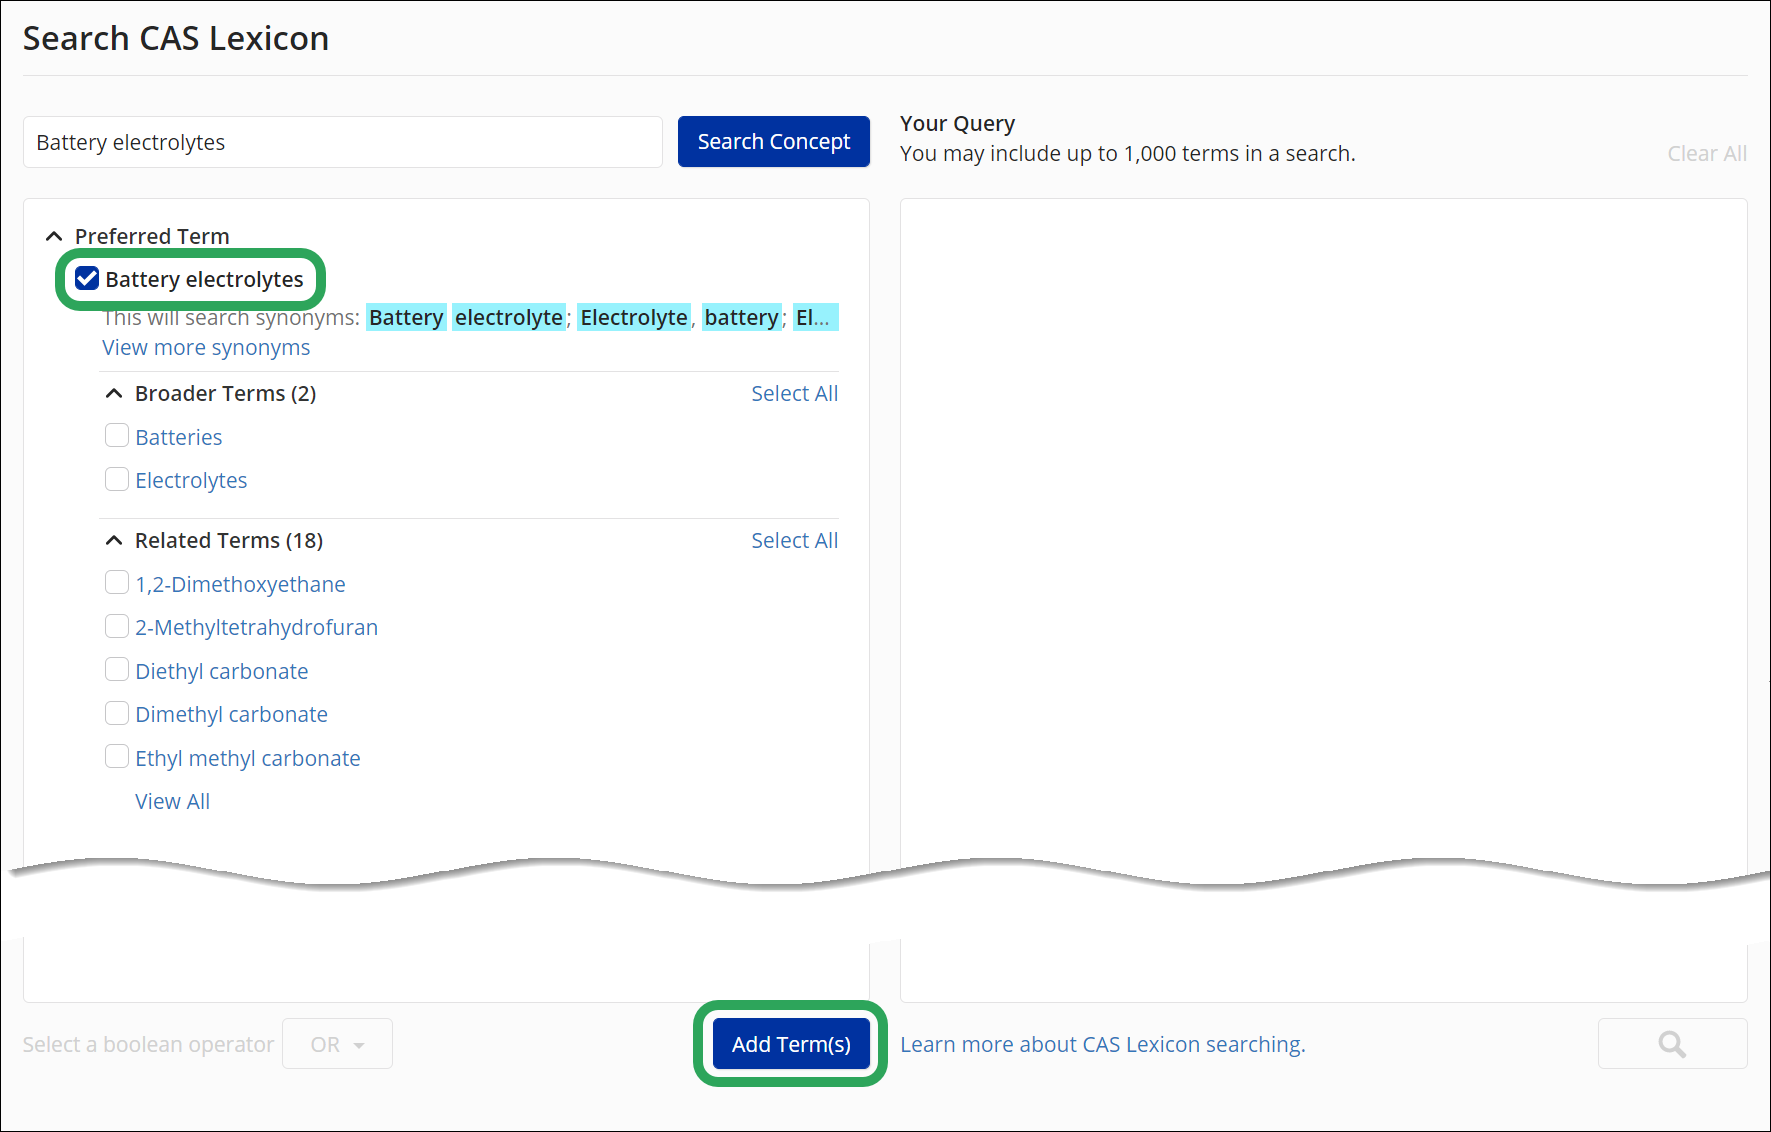Tick the 2-Methyltetrahydrofuran checkbox
Viewport: 1771px width, 1132px height.
point(117,626)
